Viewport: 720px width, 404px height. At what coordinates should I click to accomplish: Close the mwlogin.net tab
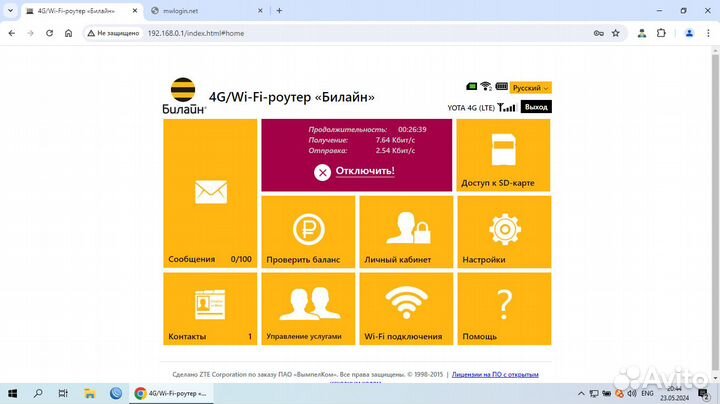(260, 11)
